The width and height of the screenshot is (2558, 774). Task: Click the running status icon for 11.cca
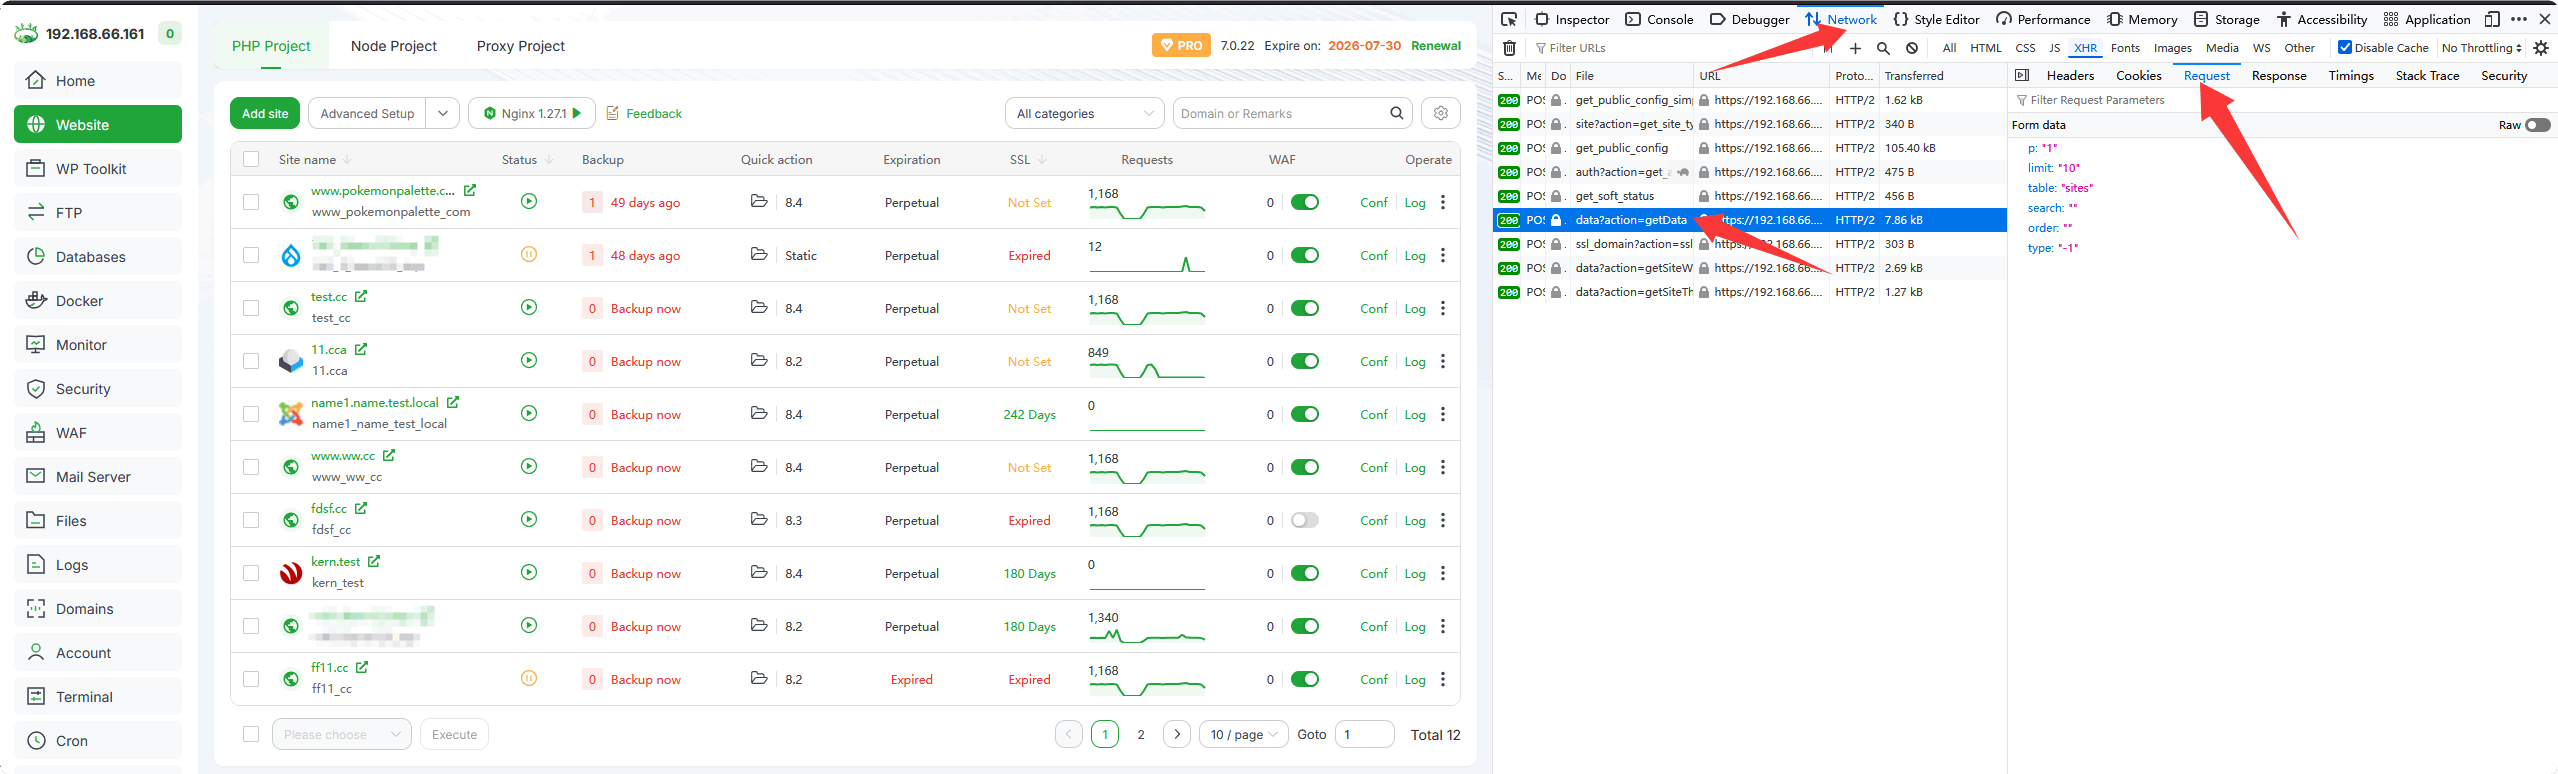tap(529, 361)
